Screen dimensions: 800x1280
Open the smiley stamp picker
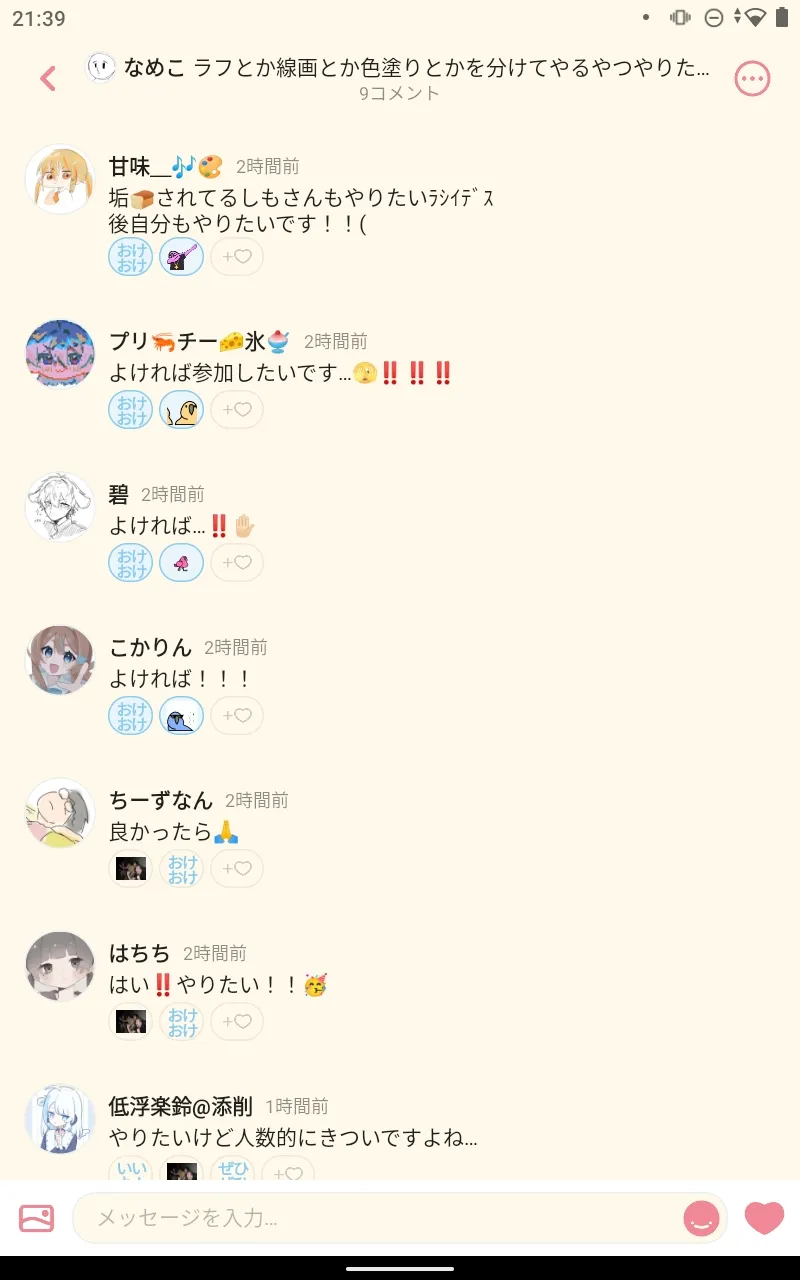[701, 1218]
